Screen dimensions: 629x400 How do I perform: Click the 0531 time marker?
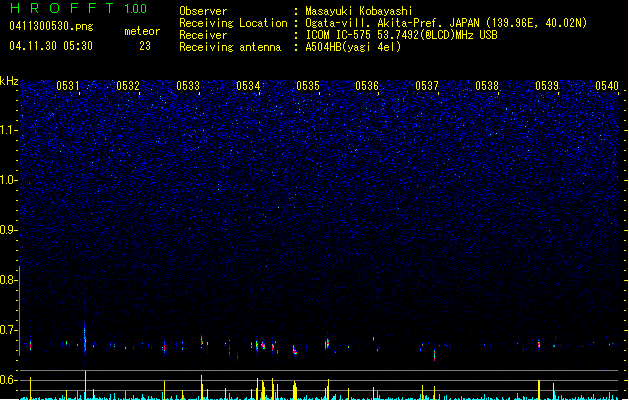(x=68, y=86)
